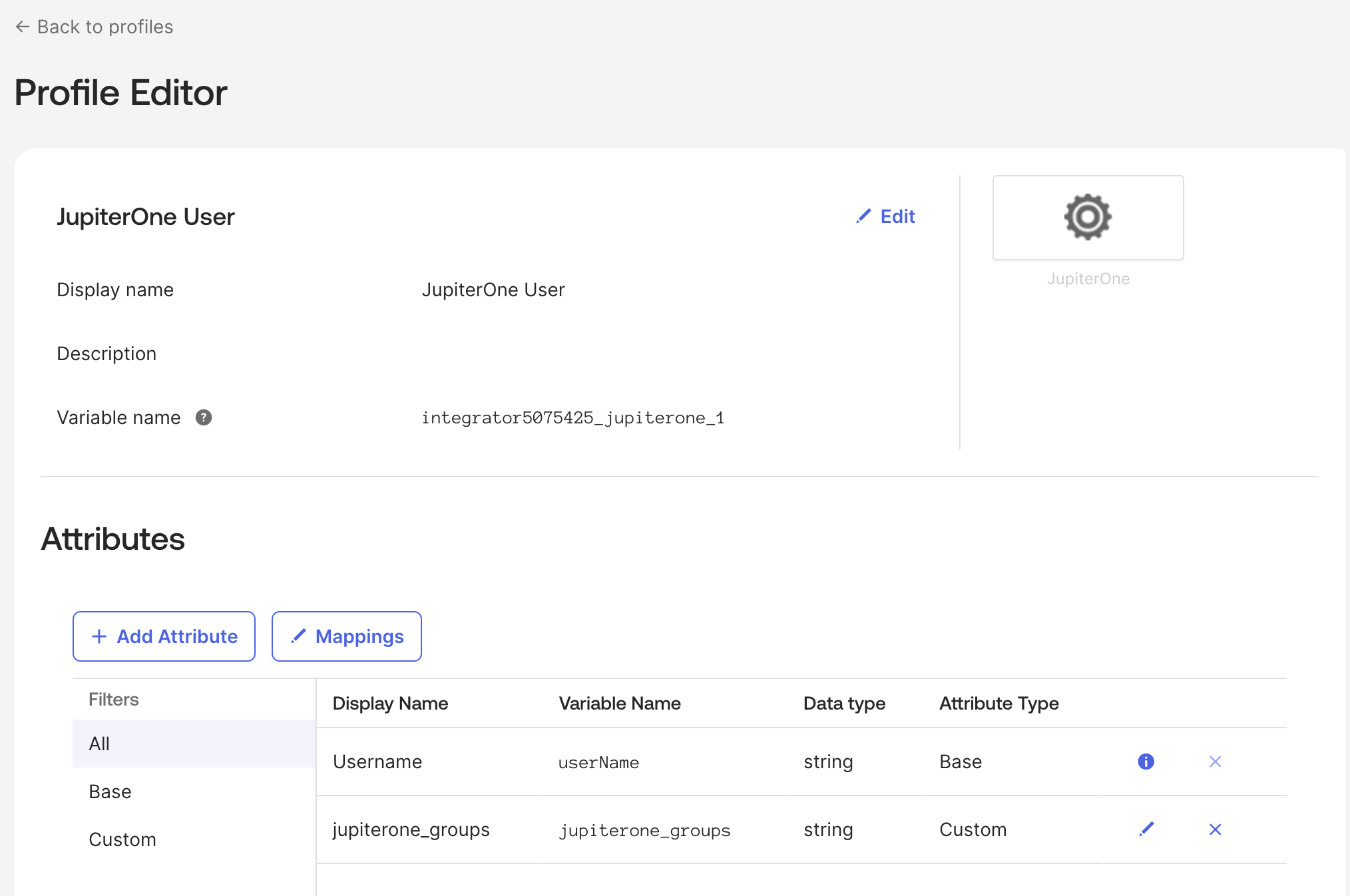Click the Profile Editor heading
The height and width of the screenshot is (896, 1350).
click(121, 92)
